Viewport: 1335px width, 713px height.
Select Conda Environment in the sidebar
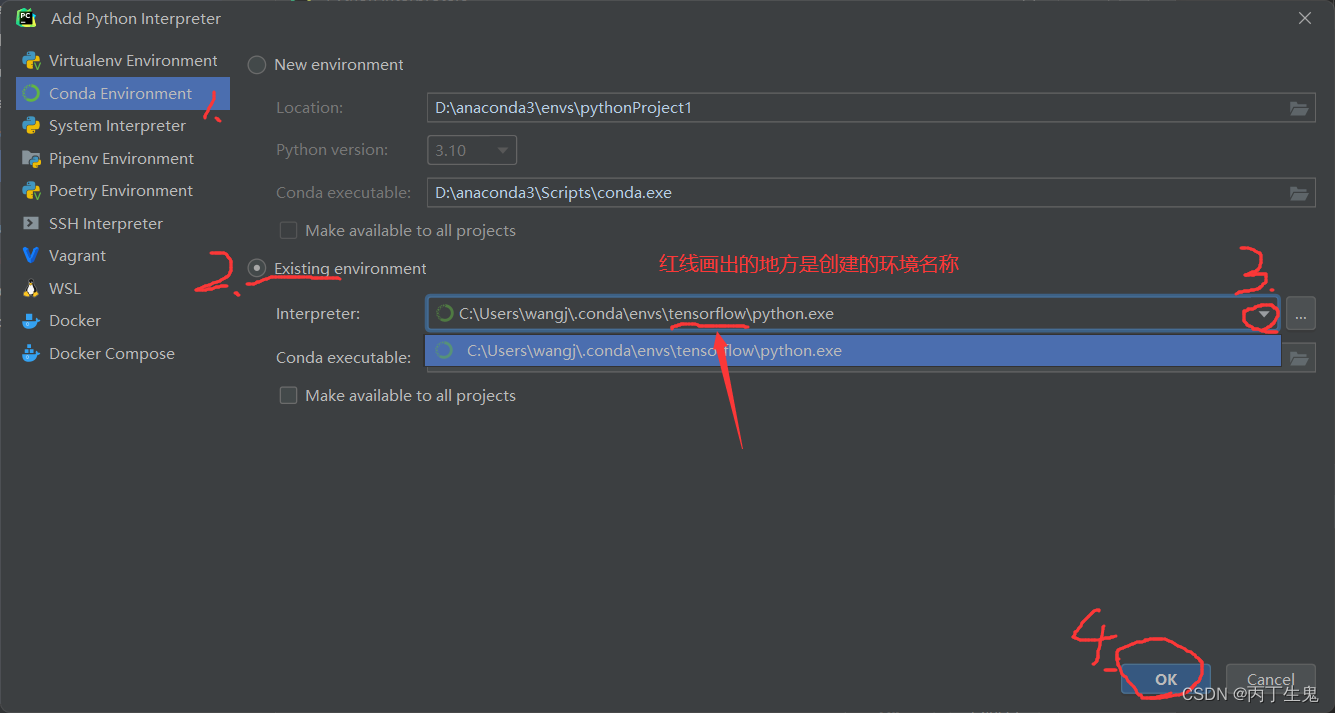click(x=123, y=93)
